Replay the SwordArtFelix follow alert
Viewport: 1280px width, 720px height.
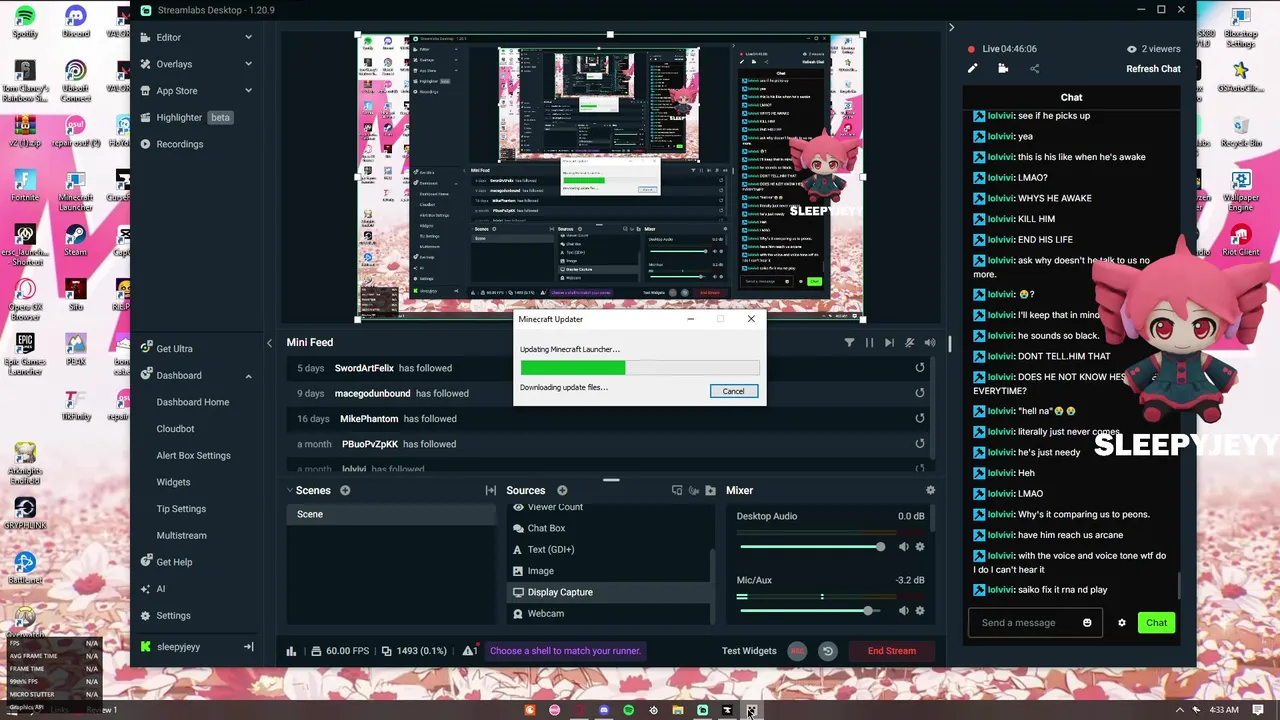pos(919,368)
